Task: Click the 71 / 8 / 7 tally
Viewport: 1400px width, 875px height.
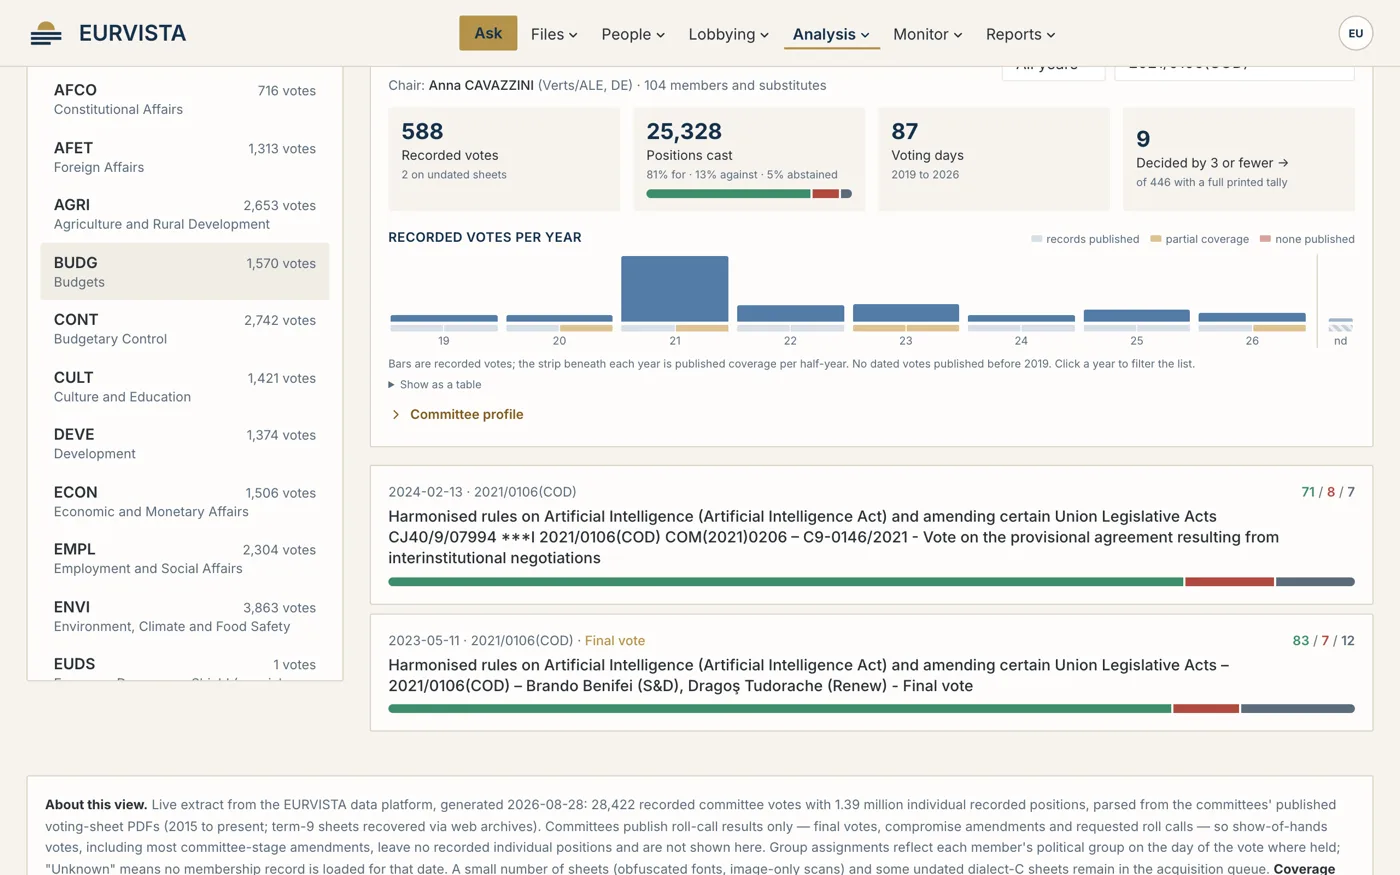Action: tap(1328, 492)
